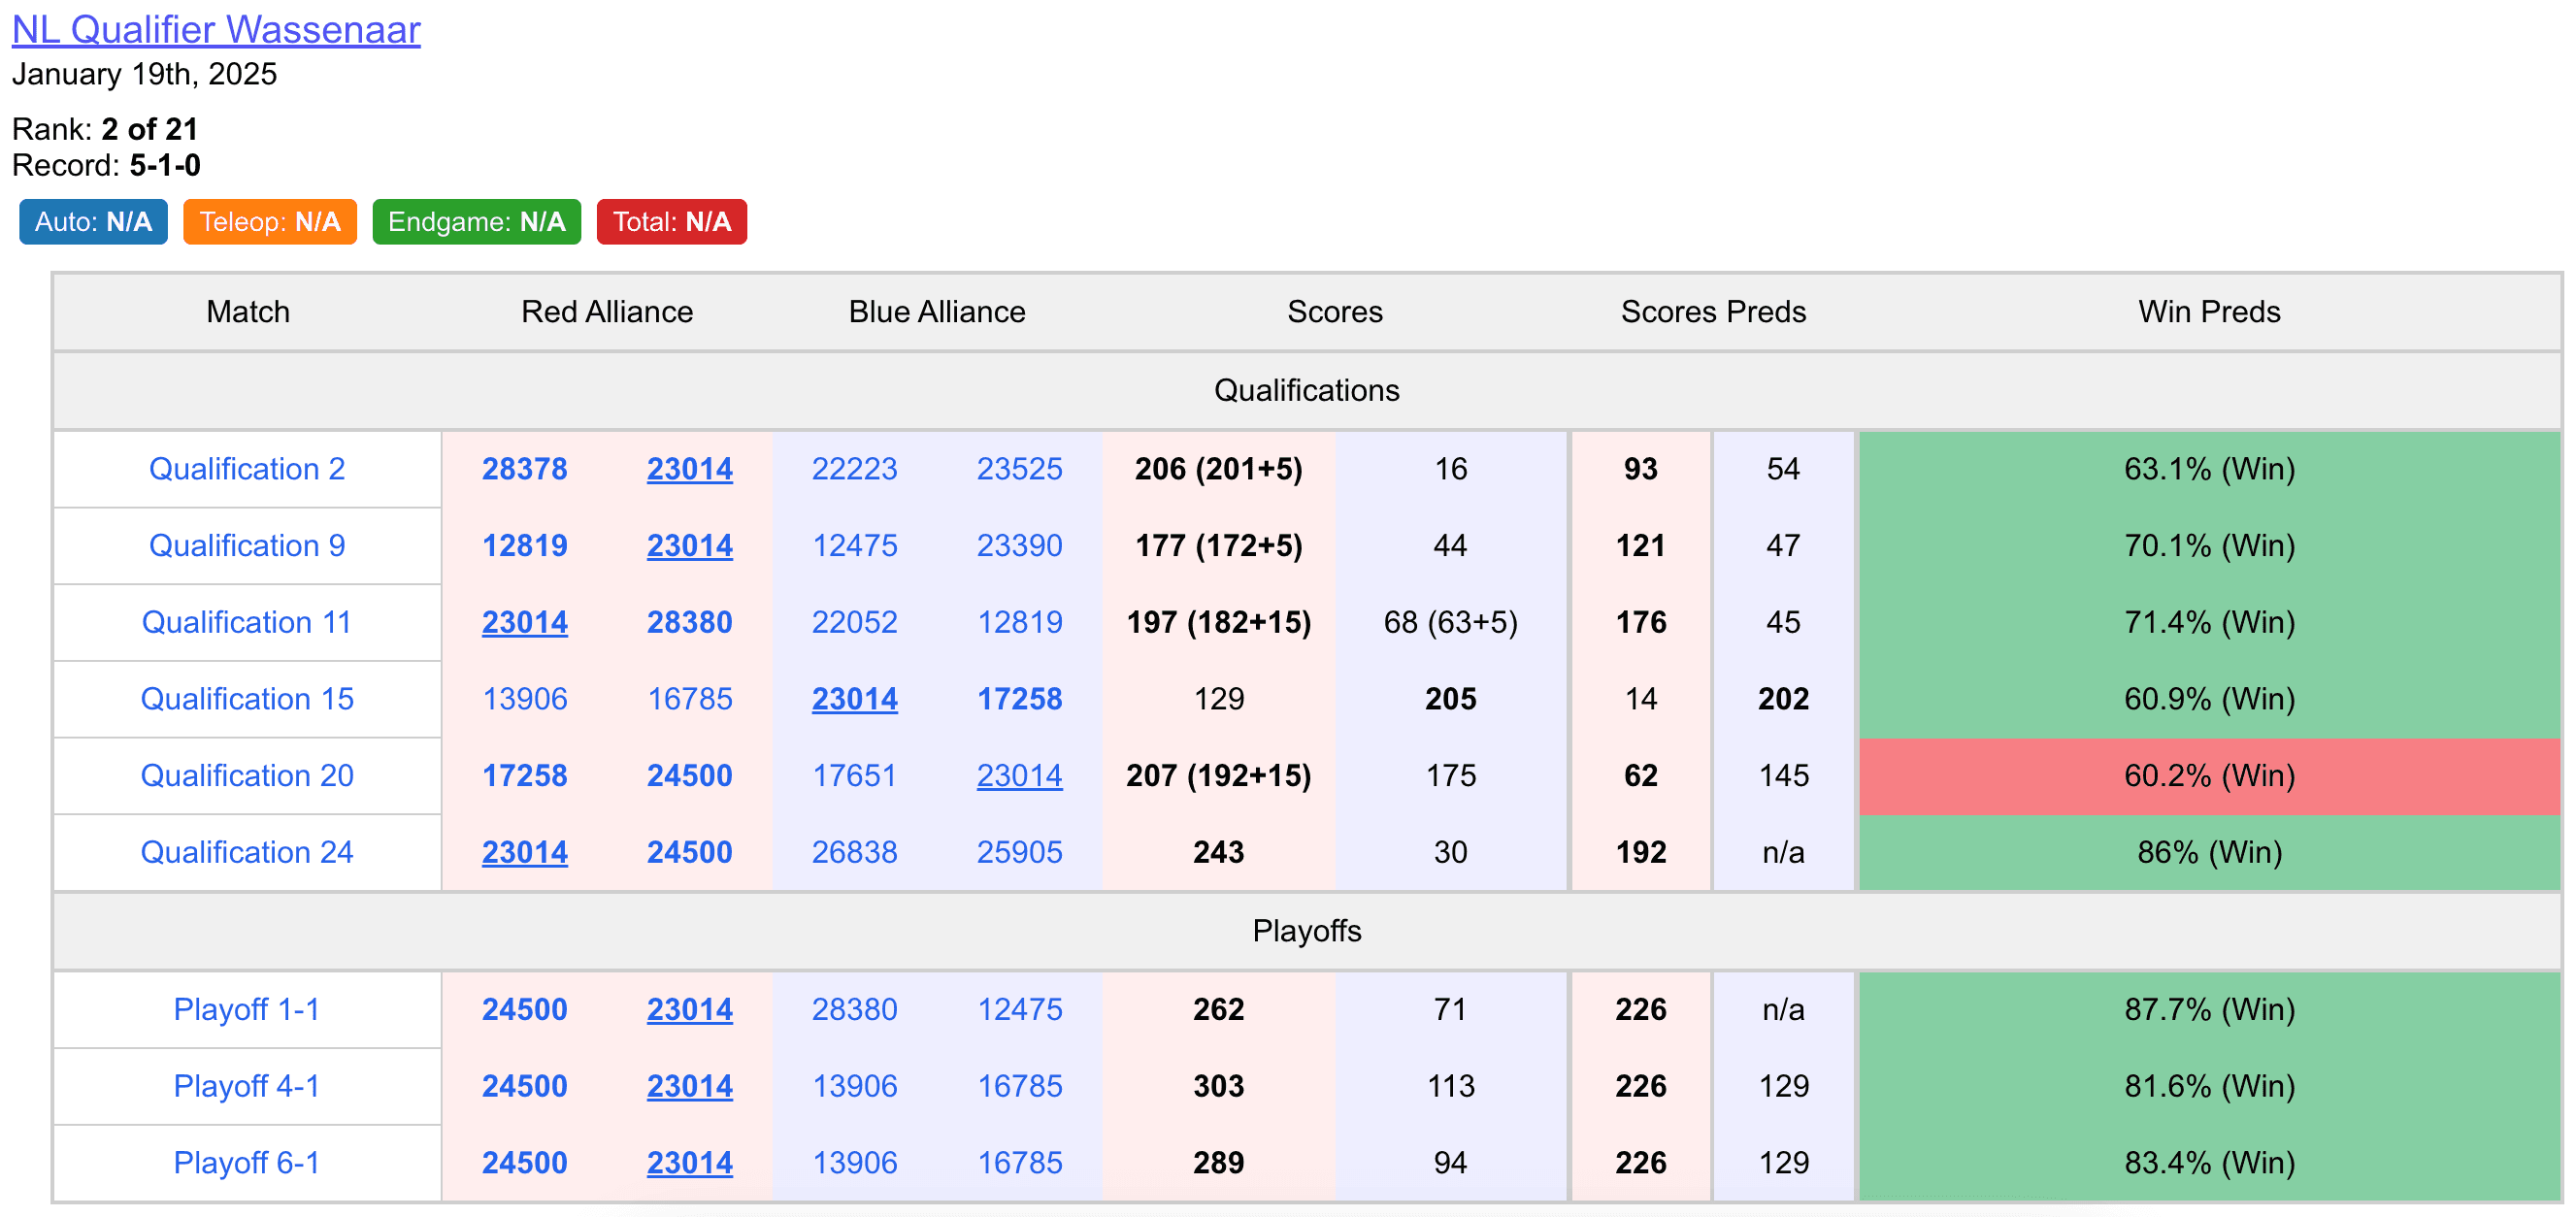Click team 23390 in Qualification 9 row
This screenshot has width=2576, height=1217.
click(1020, 546)
